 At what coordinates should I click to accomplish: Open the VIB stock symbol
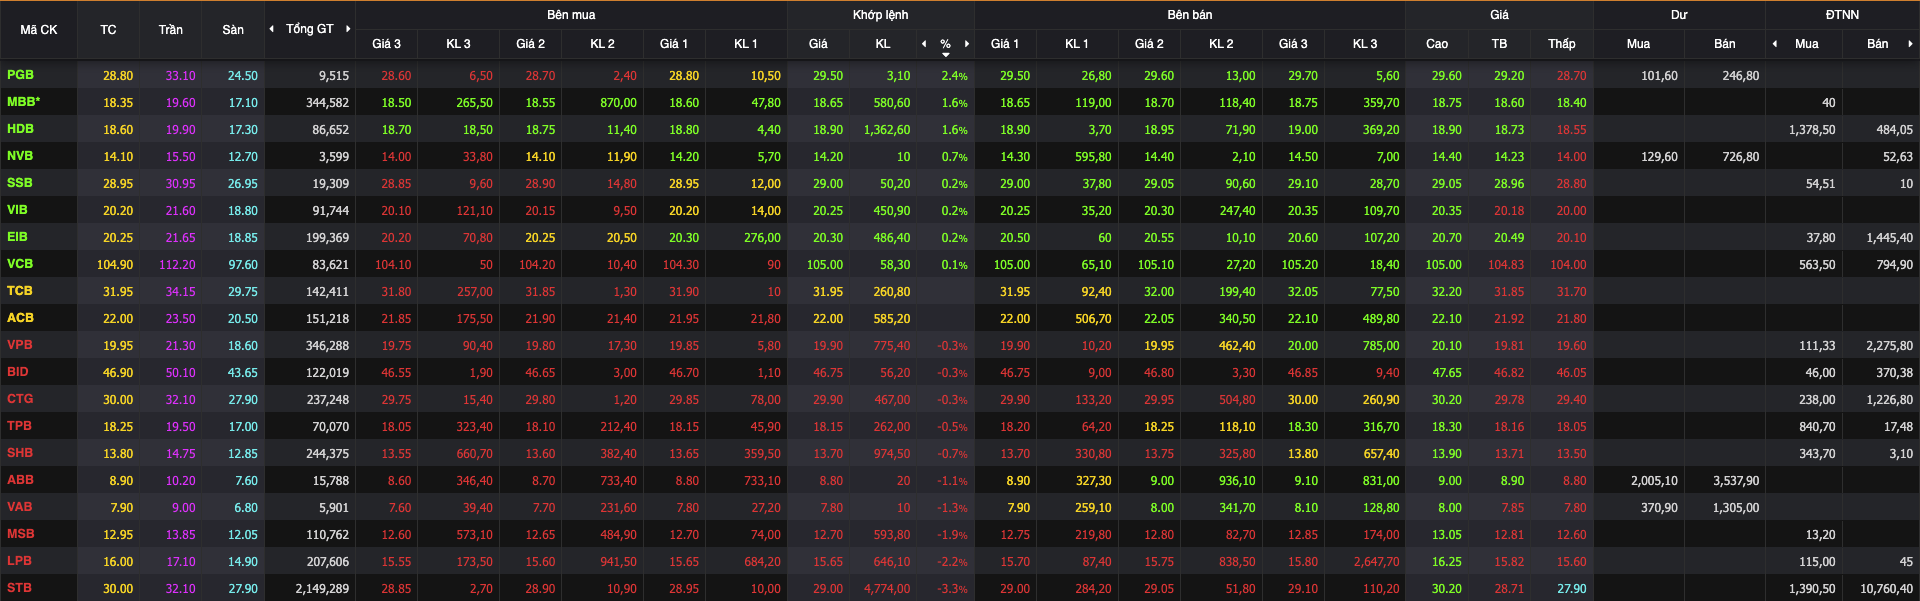(x=17, y=210)
